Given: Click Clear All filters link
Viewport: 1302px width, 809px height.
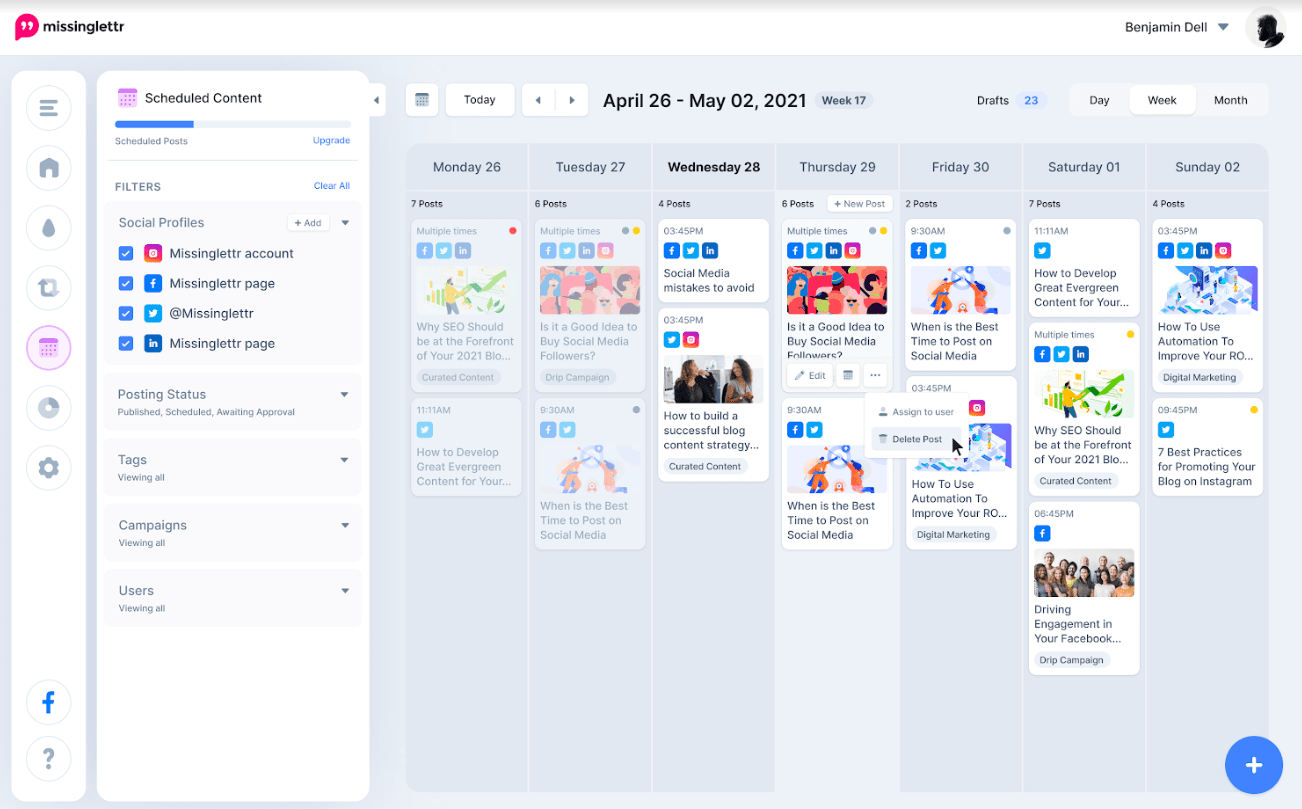Looking at the screenshot, I should (x=332, y=186).
